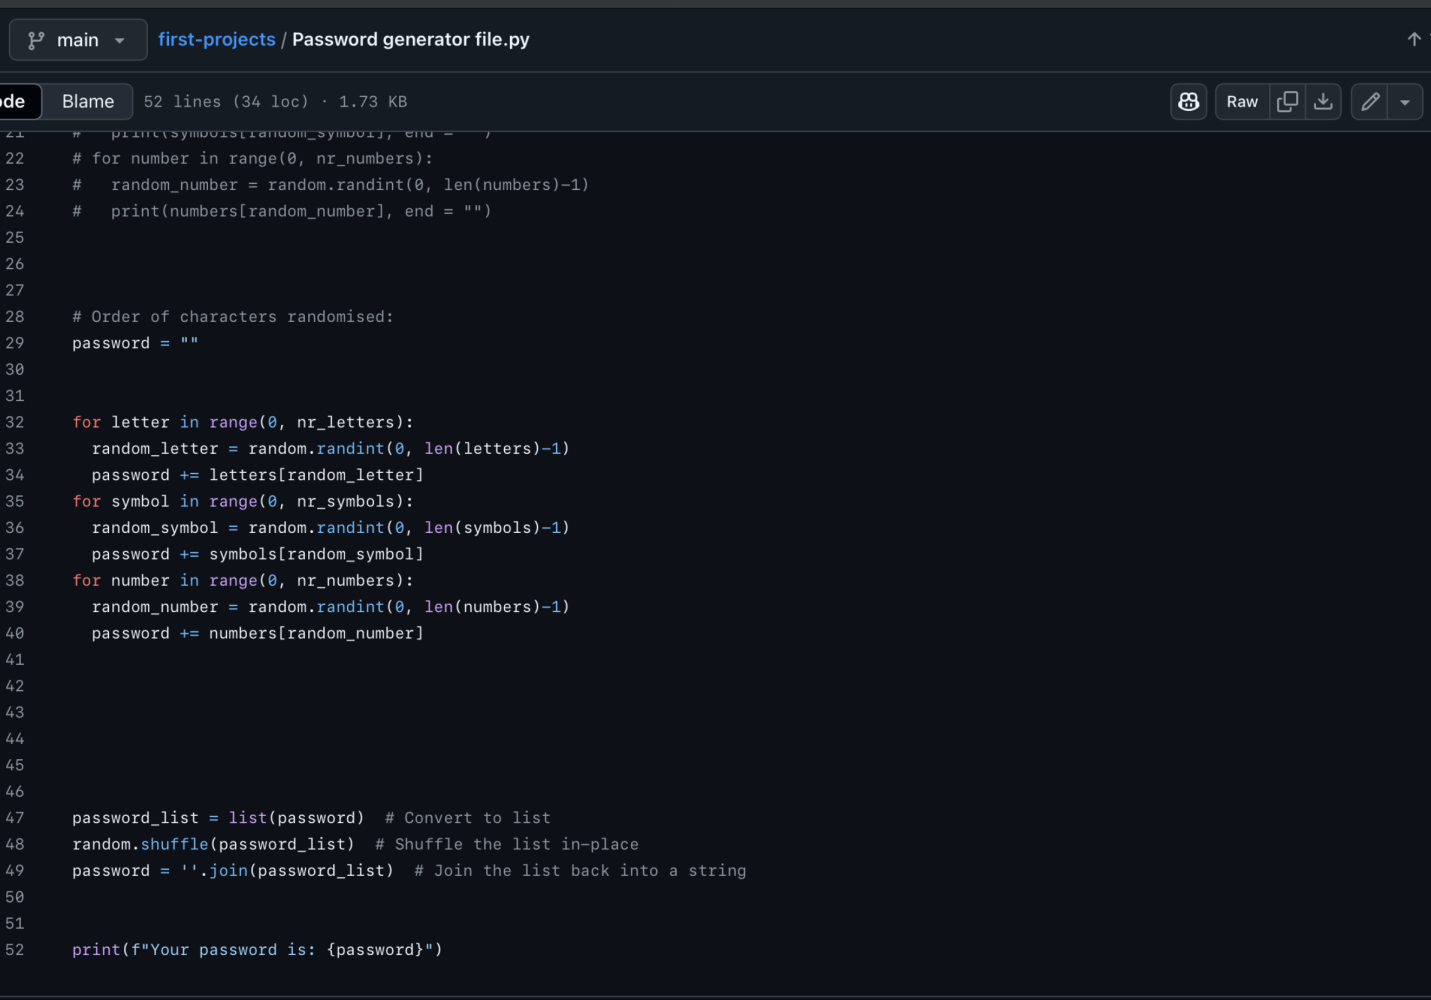Screen dimensions: 1431x1000
Task: Copy the raw file contents
Action: 1287,101
